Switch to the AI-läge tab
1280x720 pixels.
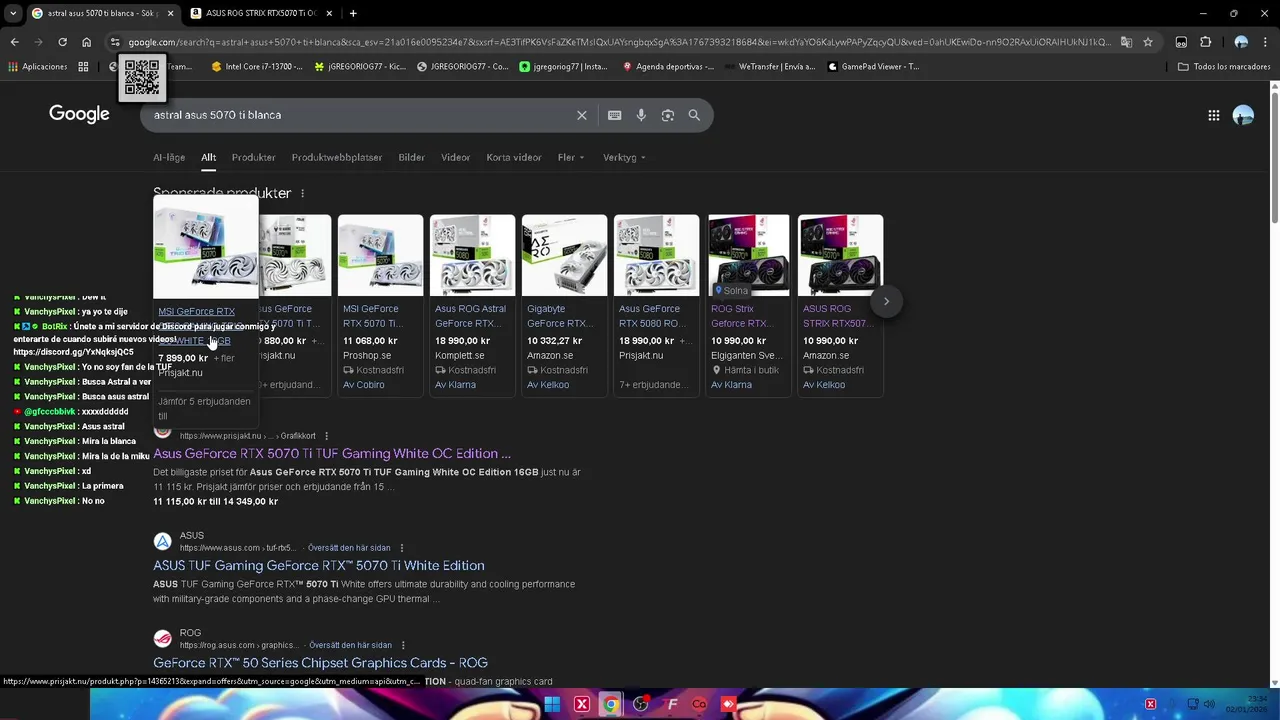[x=169, y=157]
